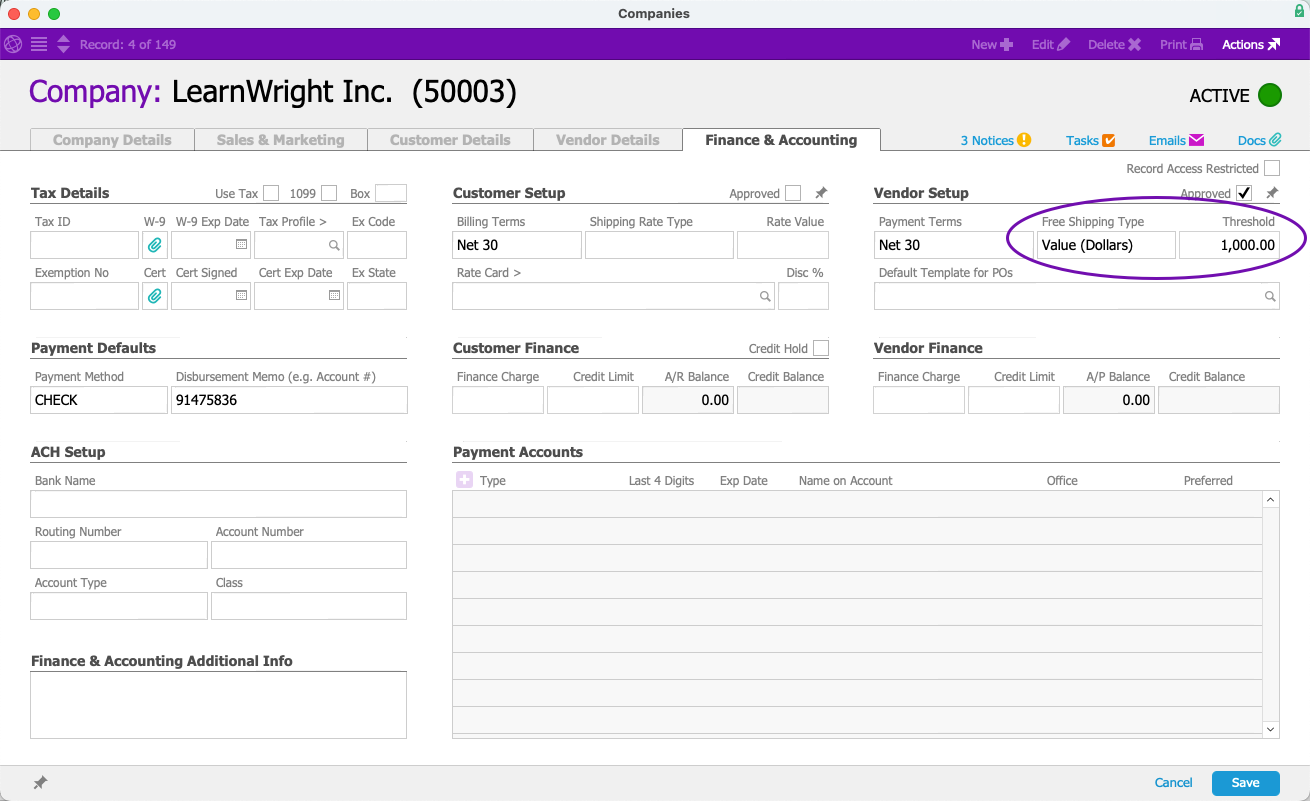Open the Actions menu
This screenshot has width=1310, height=801.
1251,44
